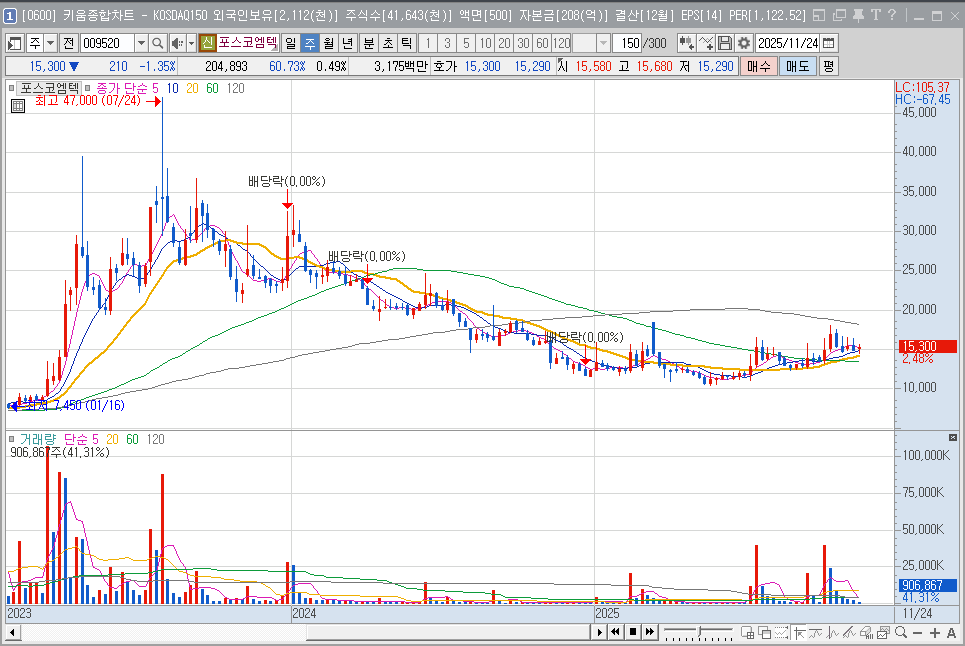The width and height of the screenshot is (965, 646).
Task: Click the question mark help icon
Action: click(892, 15)
